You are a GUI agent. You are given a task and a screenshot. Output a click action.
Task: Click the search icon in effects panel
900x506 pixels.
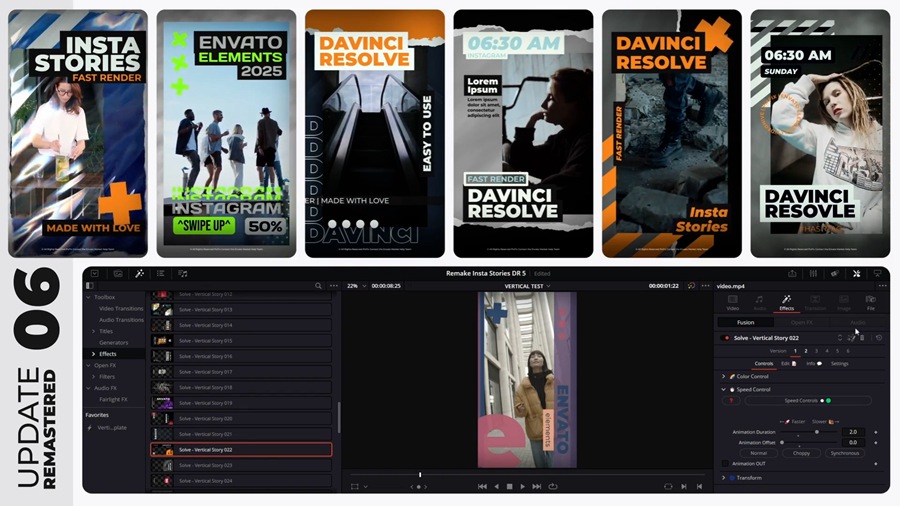(319, 286)
